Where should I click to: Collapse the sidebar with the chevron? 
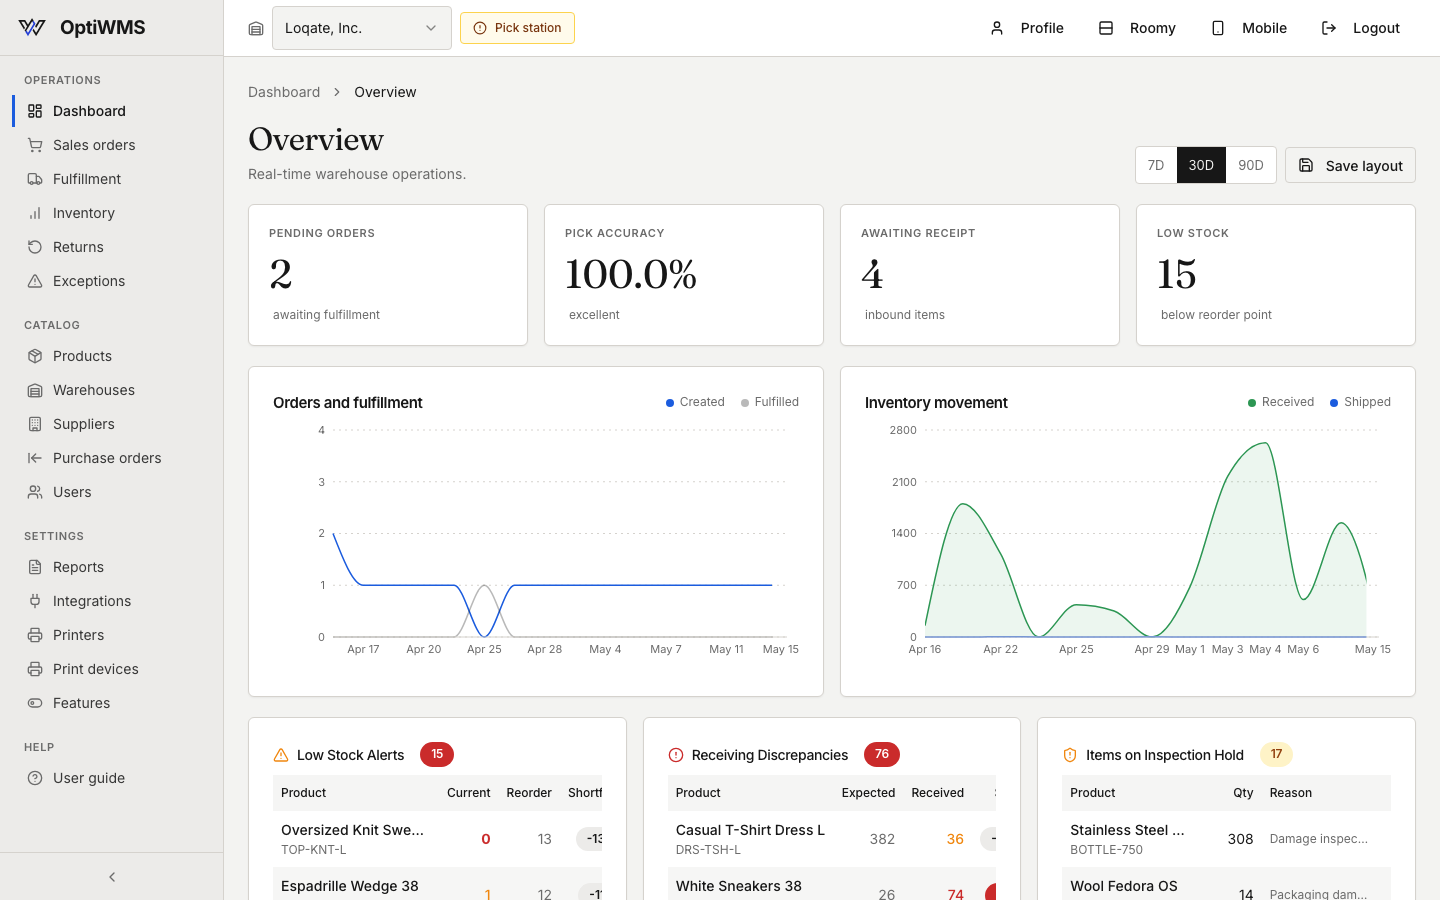click(x=112, y=877)
